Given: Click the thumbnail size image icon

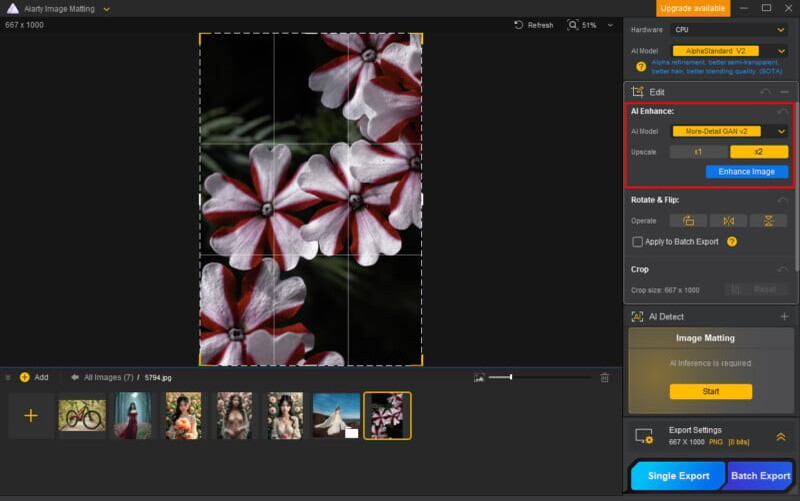Looking at the screenshot, I should [x=479, y=378].
